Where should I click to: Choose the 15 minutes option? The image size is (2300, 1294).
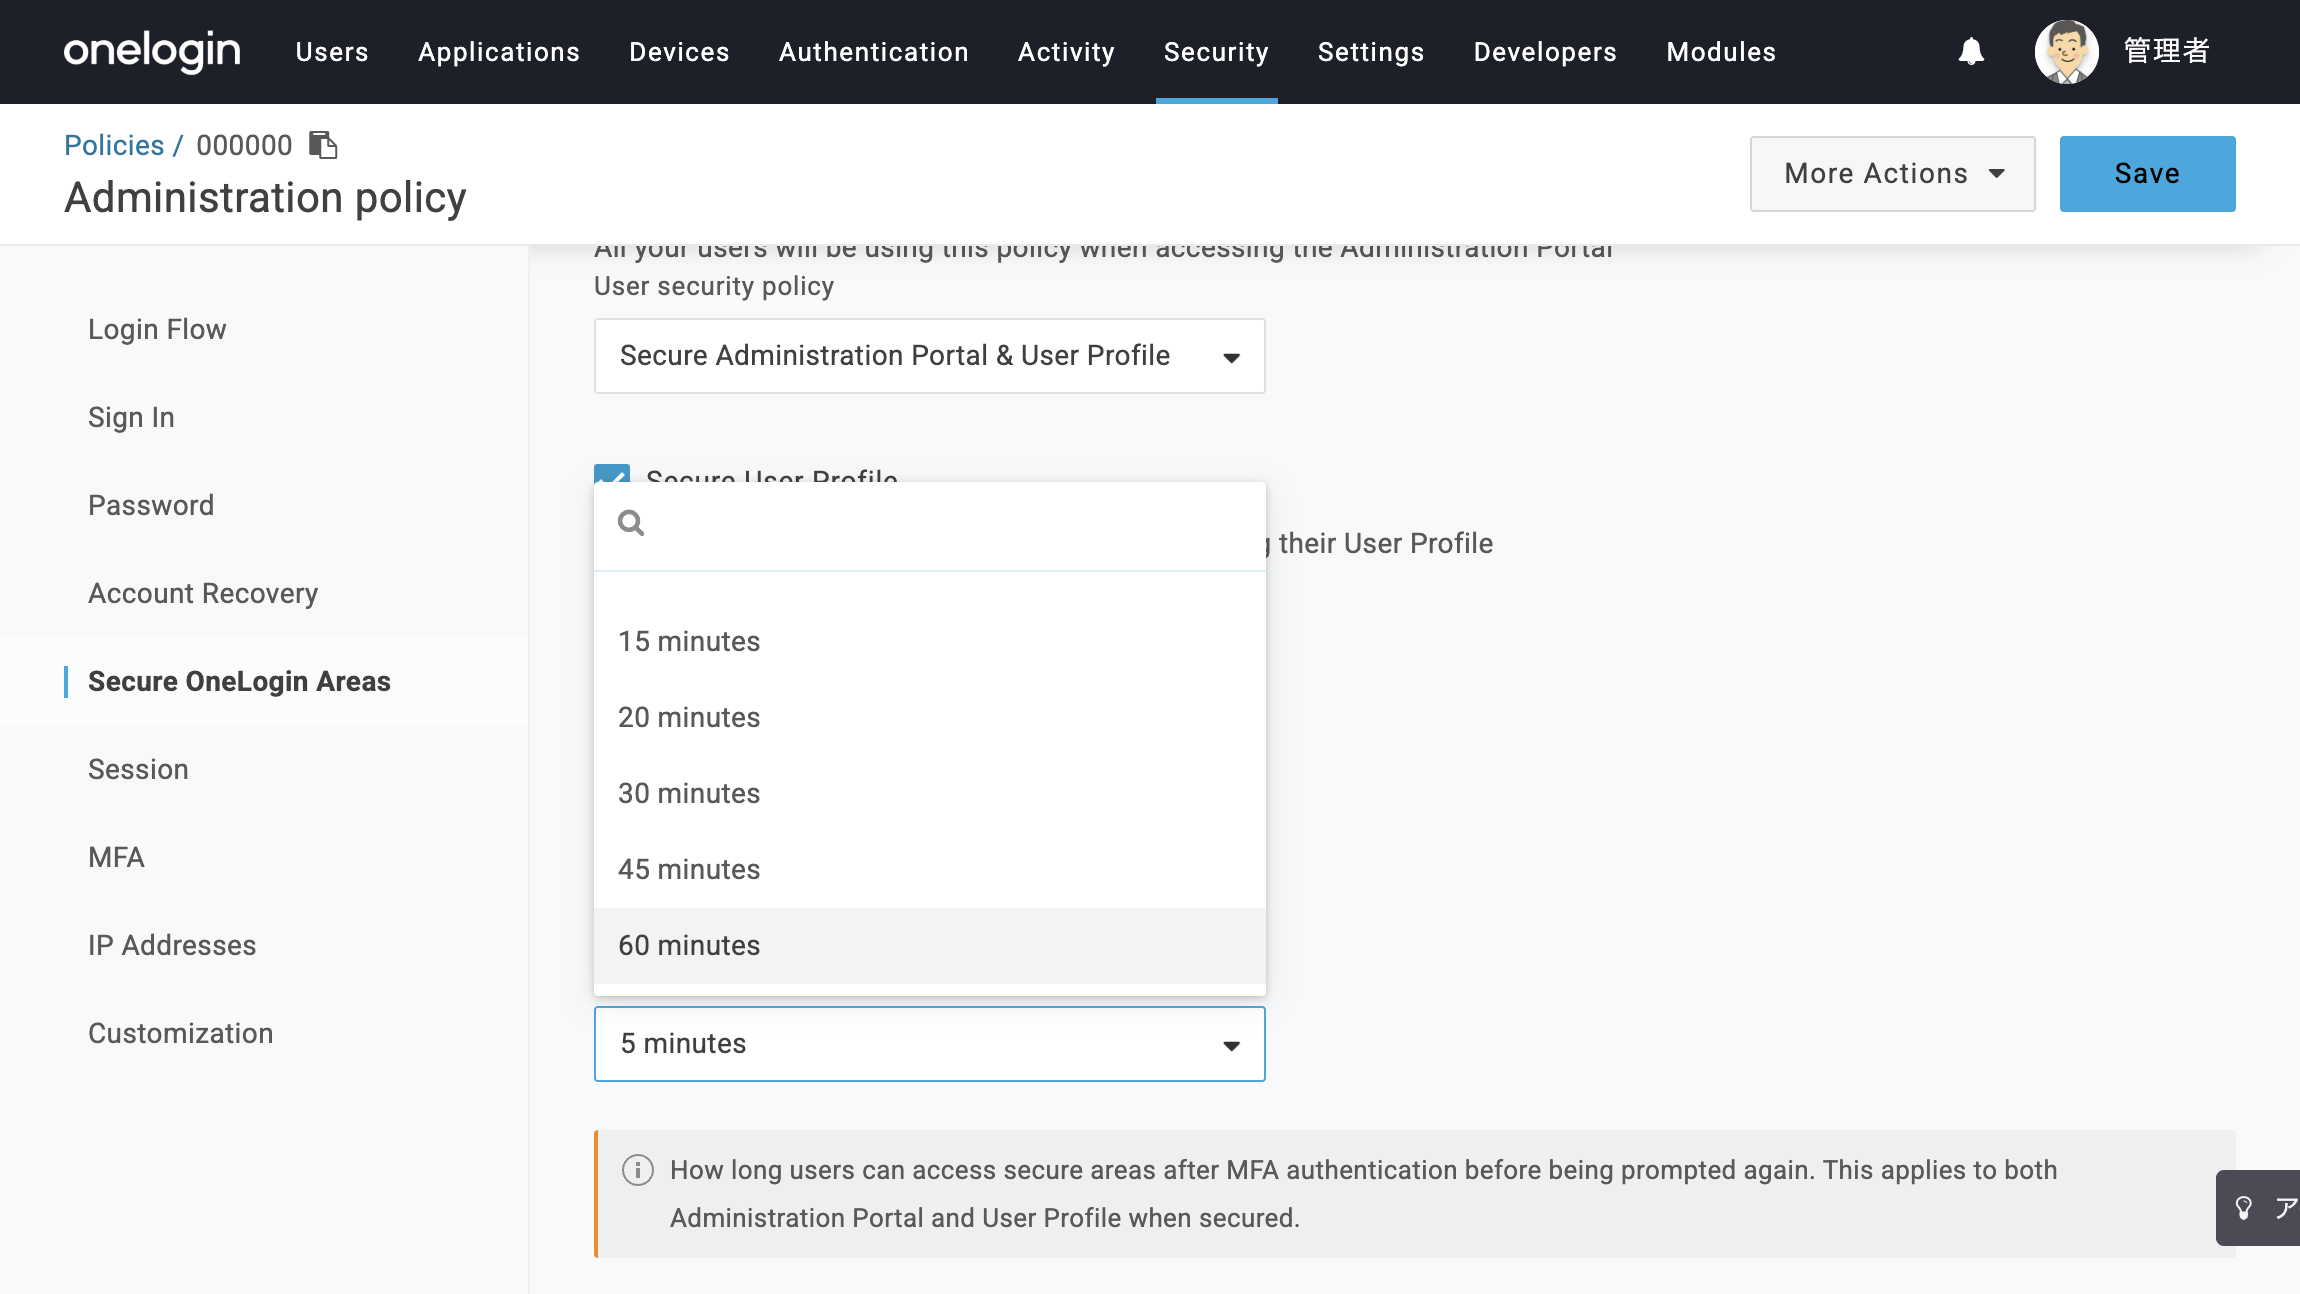930,642
